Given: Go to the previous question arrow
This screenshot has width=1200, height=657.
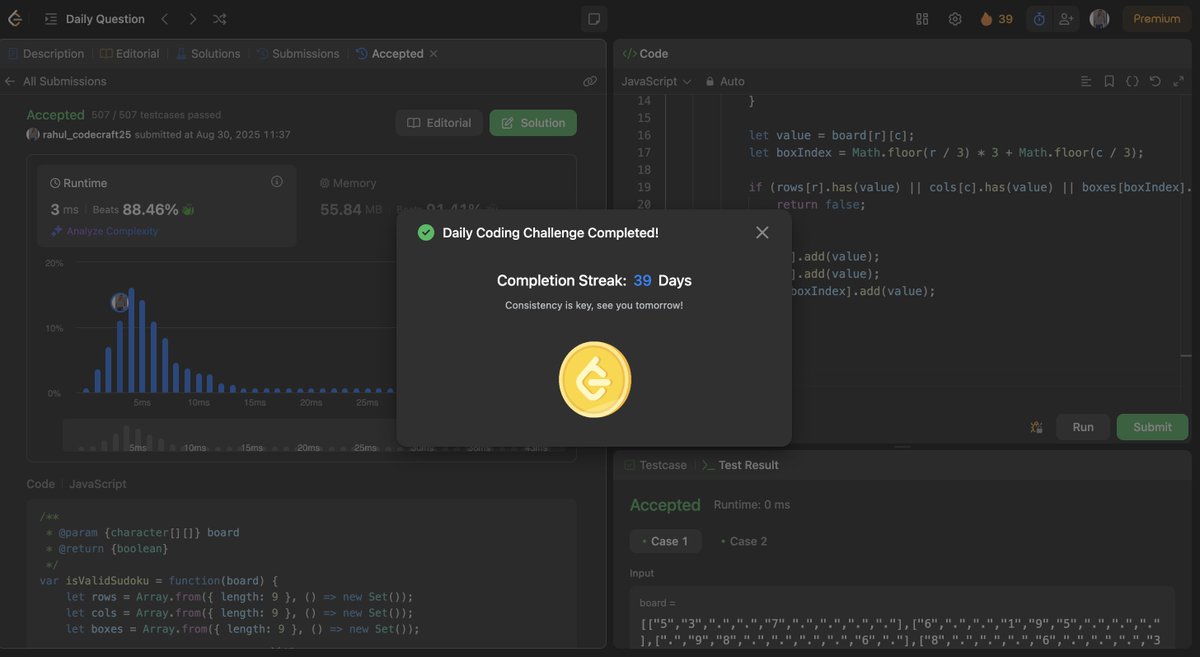Looking at the screenshot, I should click(x=165, y=19).
